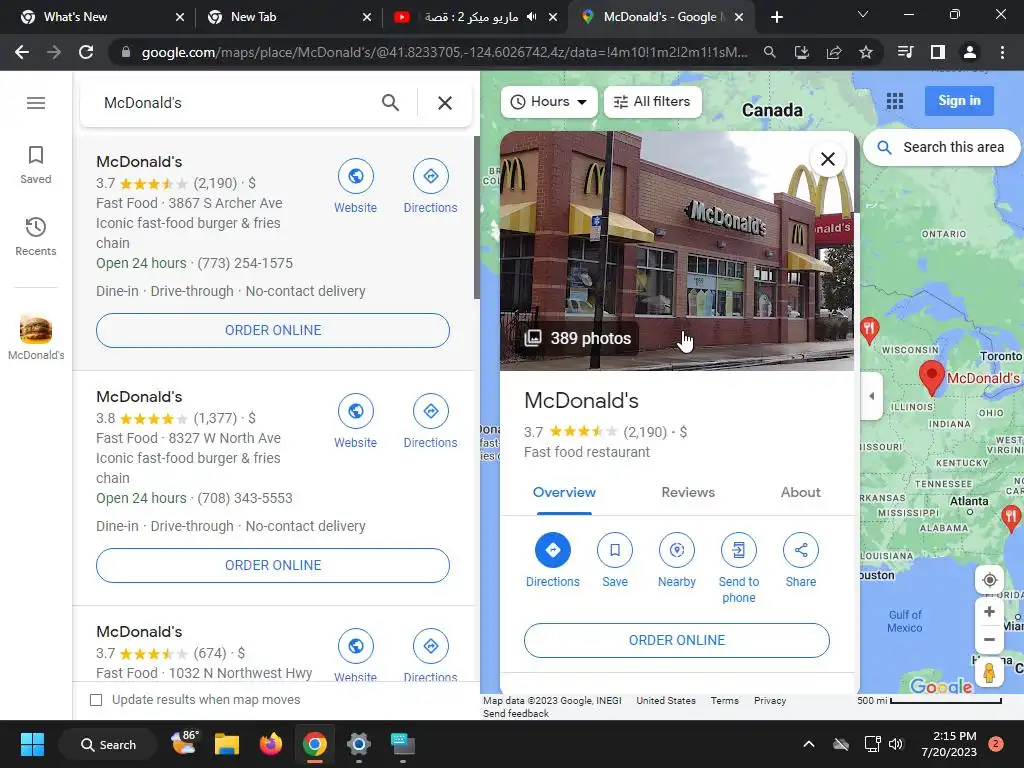Click Send feedback in the map footer

pyautogui.click(x=516, y=714)
